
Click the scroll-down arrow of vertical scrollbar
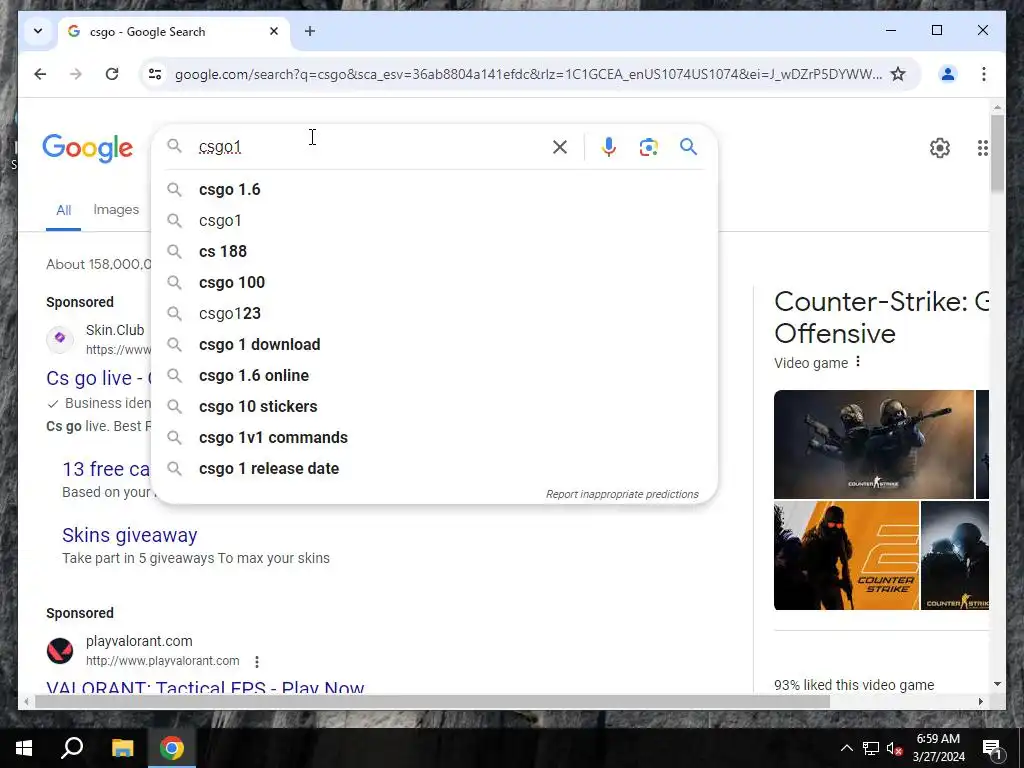(997, 684)
